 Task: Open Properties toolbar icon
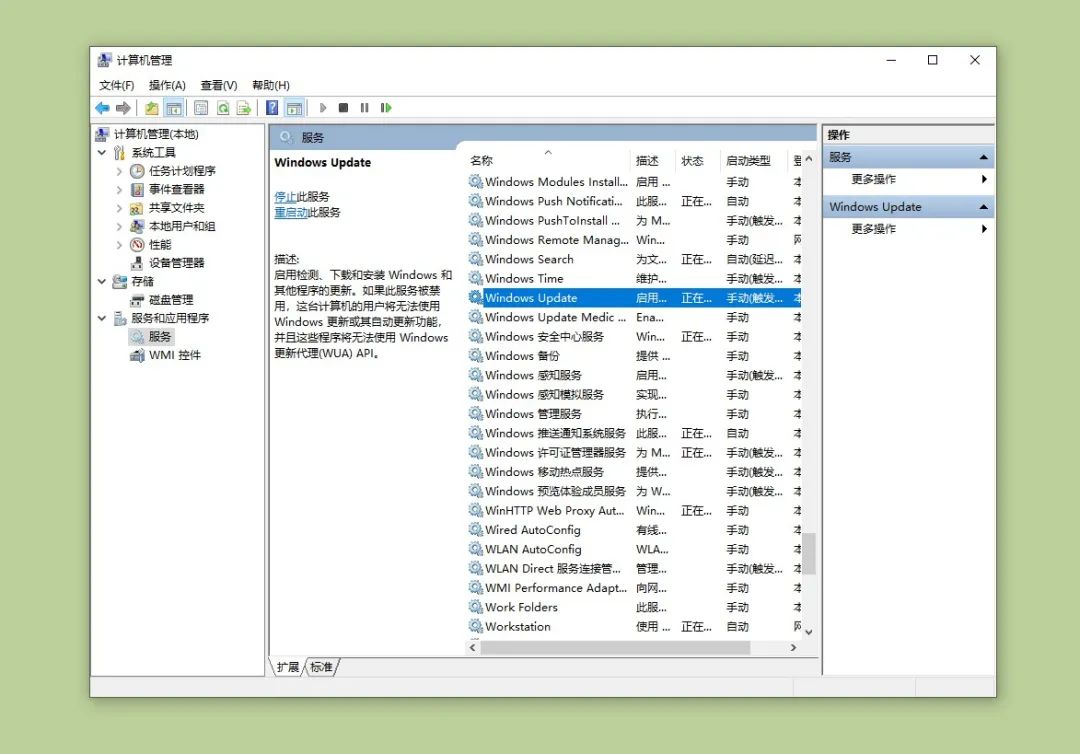point(201,107)
